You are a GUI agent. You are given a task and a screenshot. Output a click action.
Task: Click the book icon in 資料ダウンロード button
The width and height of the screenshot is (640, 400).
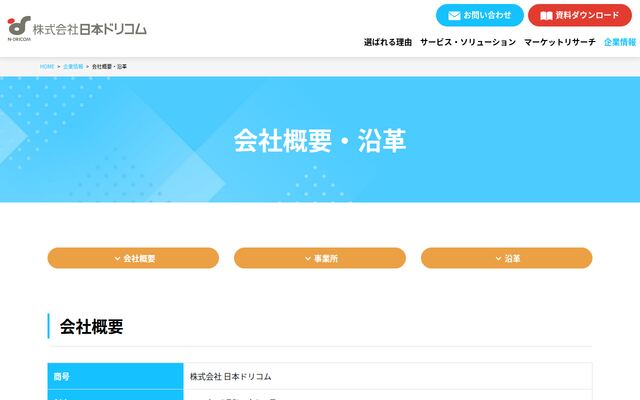(546, 16)
